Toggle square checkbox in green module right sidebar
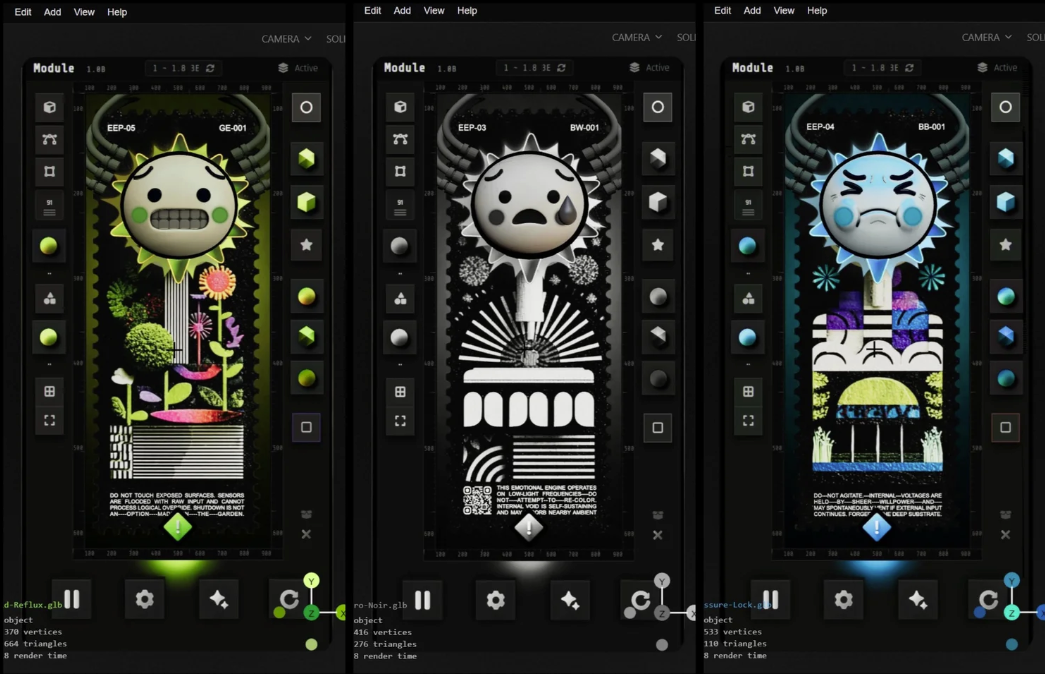The height and width of the screenshot is (674, 1045). coord(307,427)
